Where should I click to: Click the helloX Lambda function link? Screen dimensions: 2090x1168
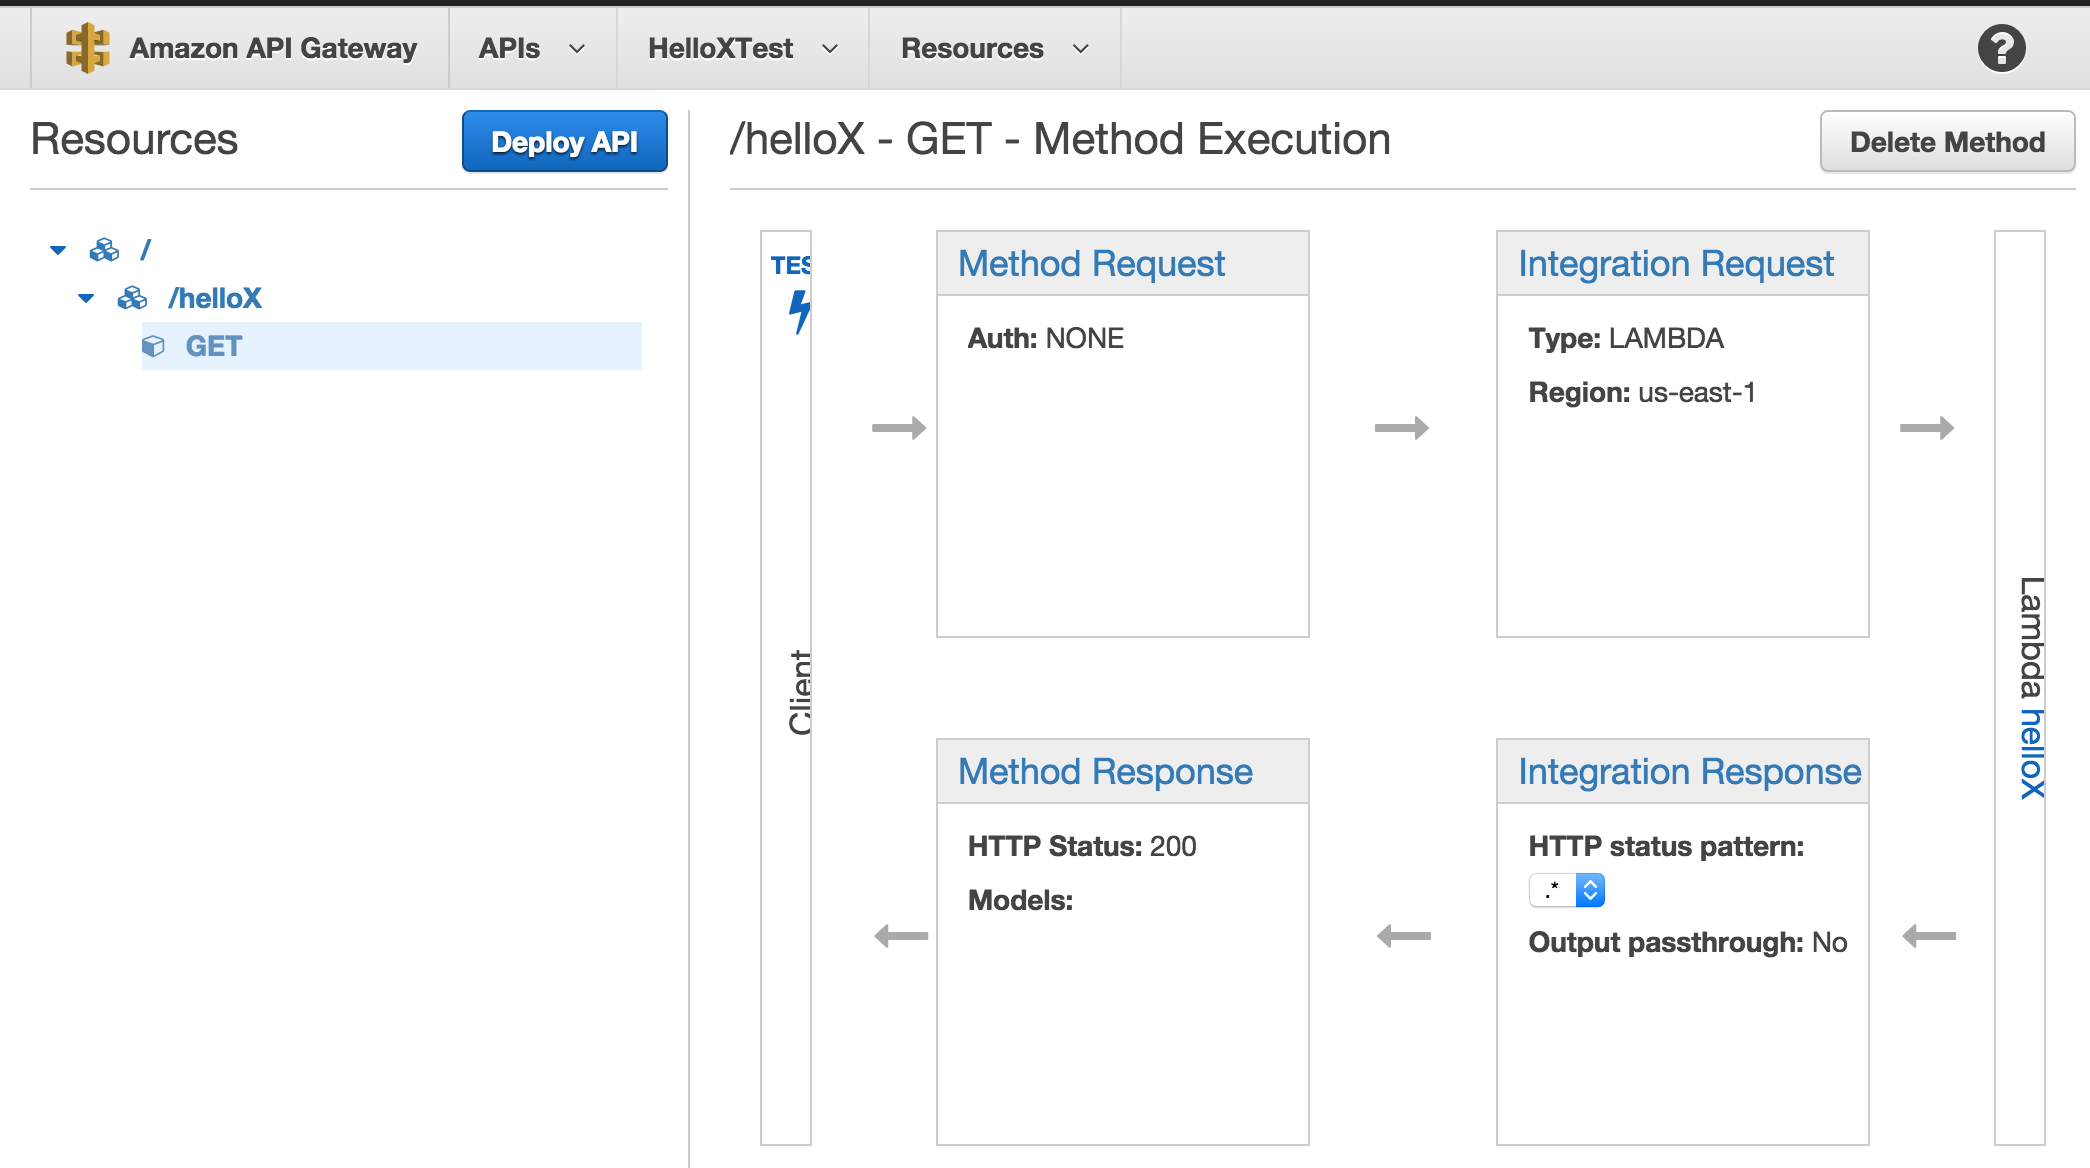2030,753
